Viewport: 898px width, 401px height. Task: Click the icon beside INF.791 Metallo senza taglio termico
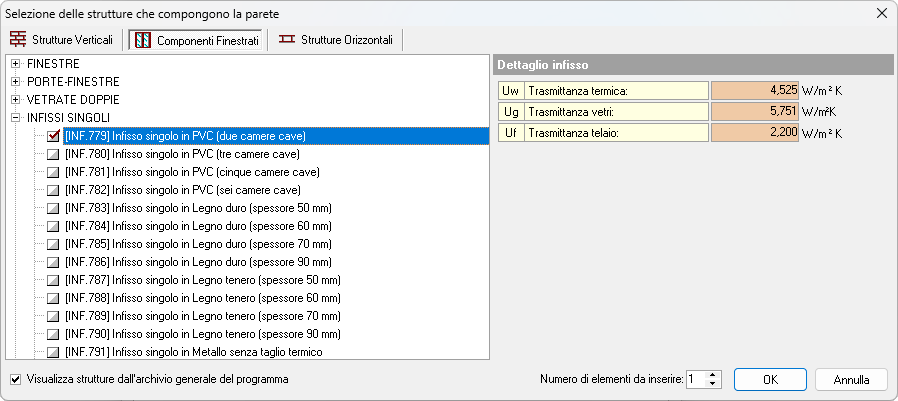(x=54, y=352)
